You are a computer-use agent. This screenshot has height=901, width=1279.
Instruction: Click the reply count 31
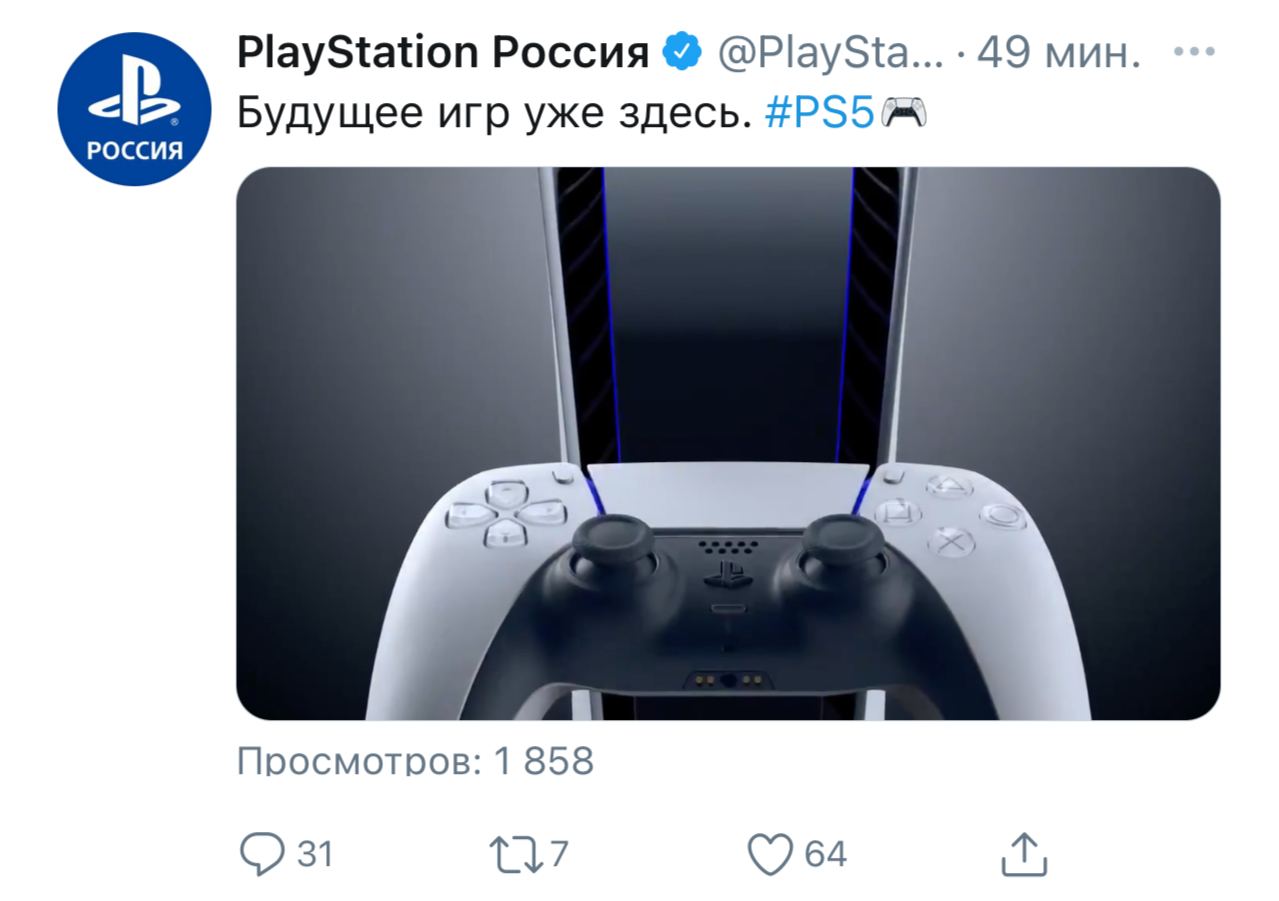coord(315,854)
